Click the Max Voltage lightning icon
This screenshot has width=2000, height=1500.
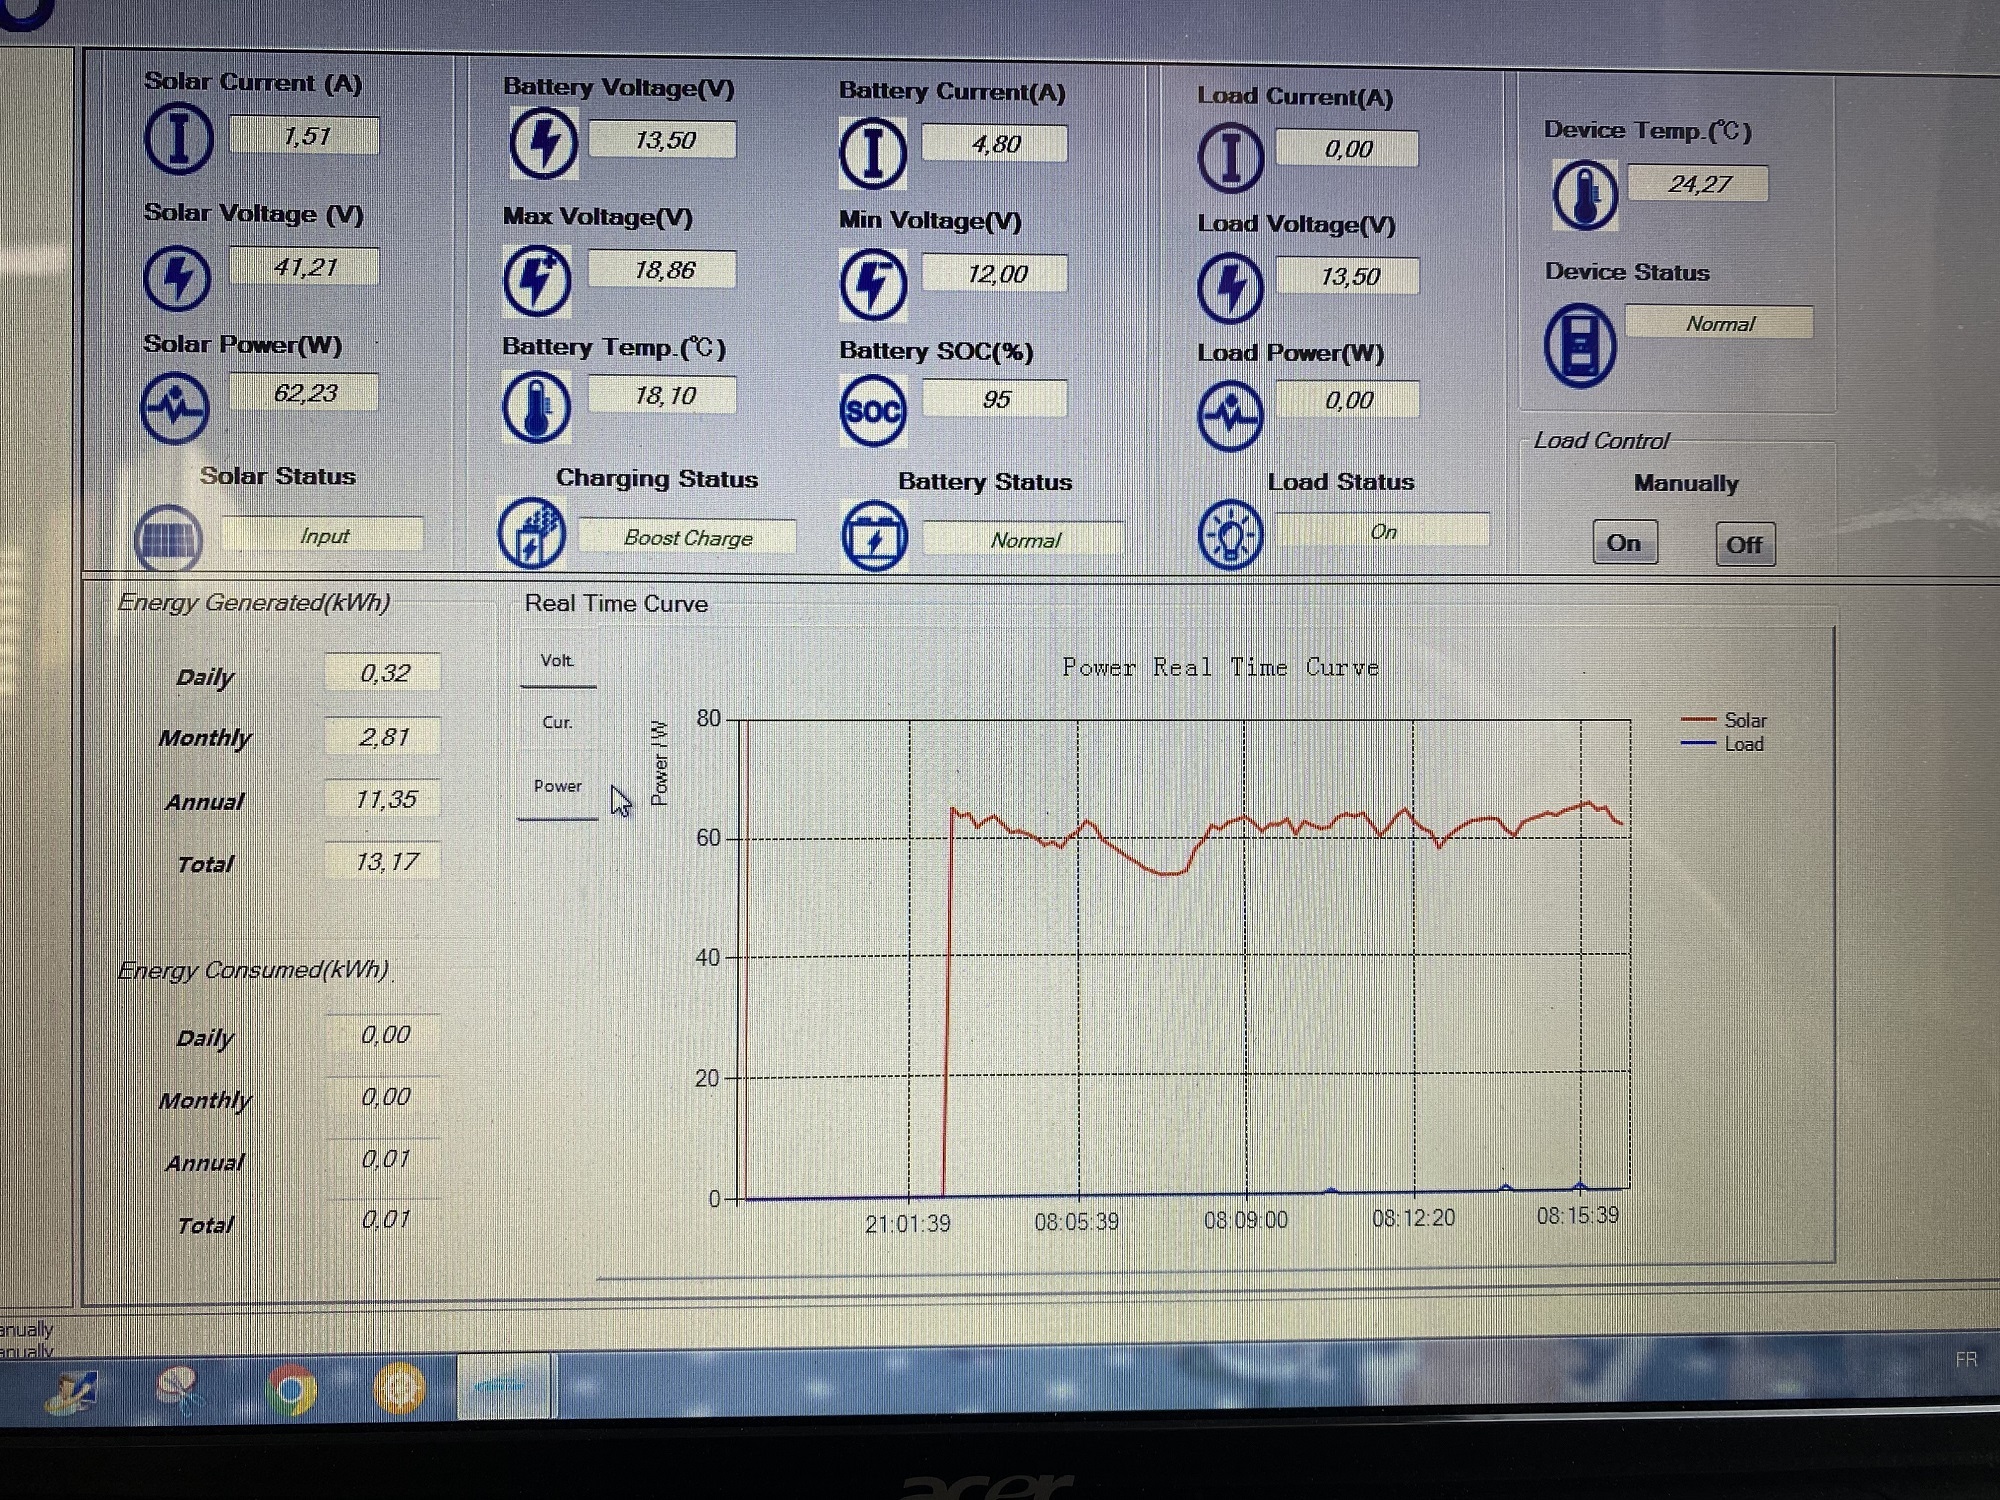point(537,280)
